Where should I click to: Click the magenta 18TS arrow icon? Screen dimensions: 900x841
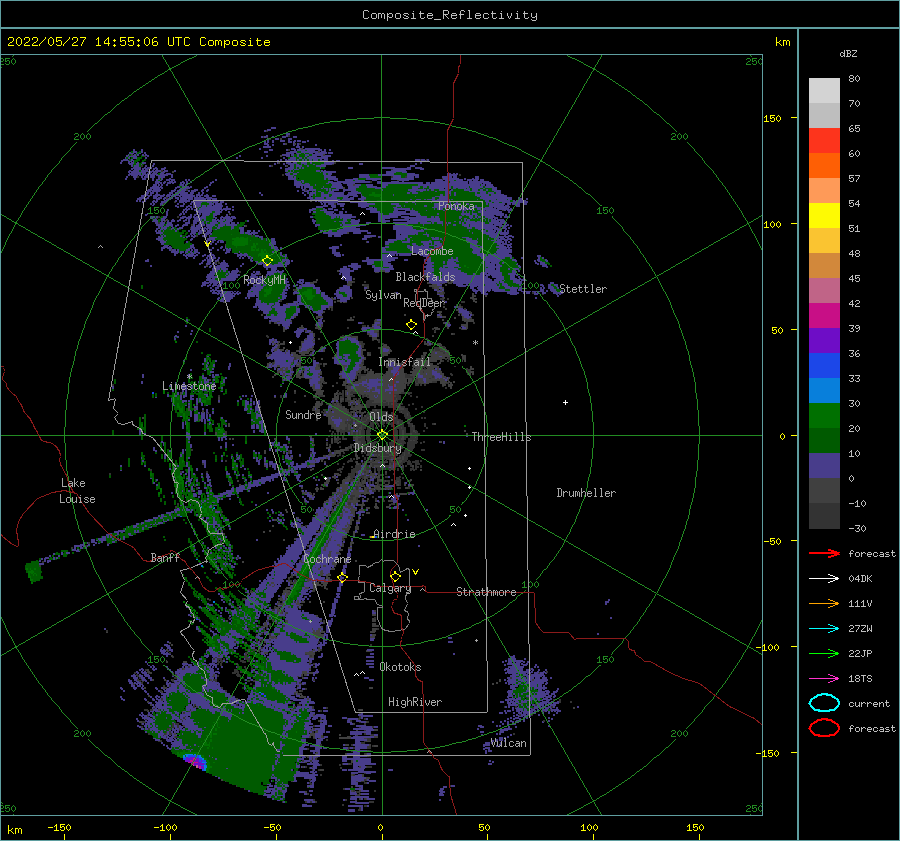pyautogui.click(x=824, y=679)
